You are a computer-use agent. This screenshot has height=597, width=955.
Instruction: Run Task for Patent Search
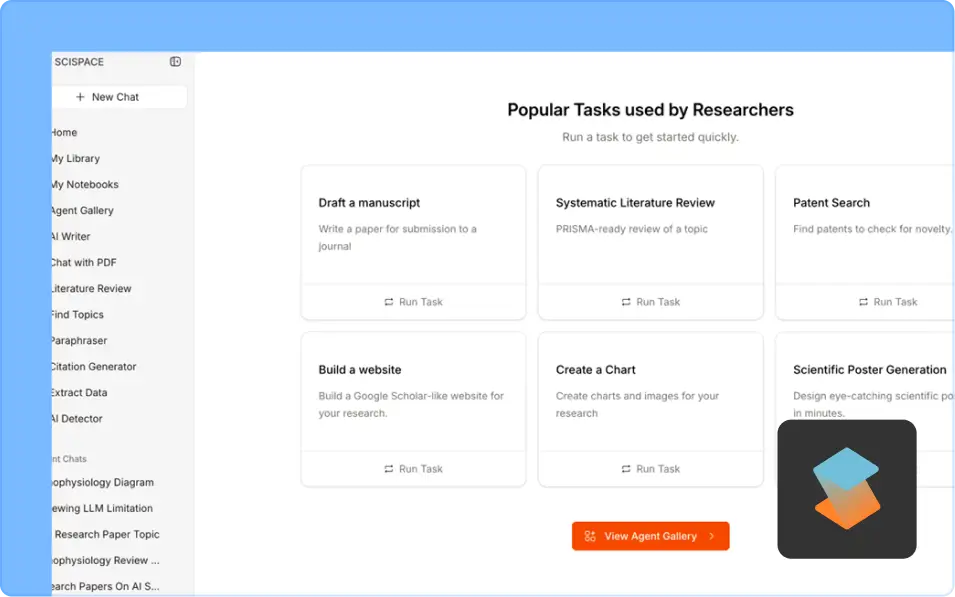(x=888, y=302)
